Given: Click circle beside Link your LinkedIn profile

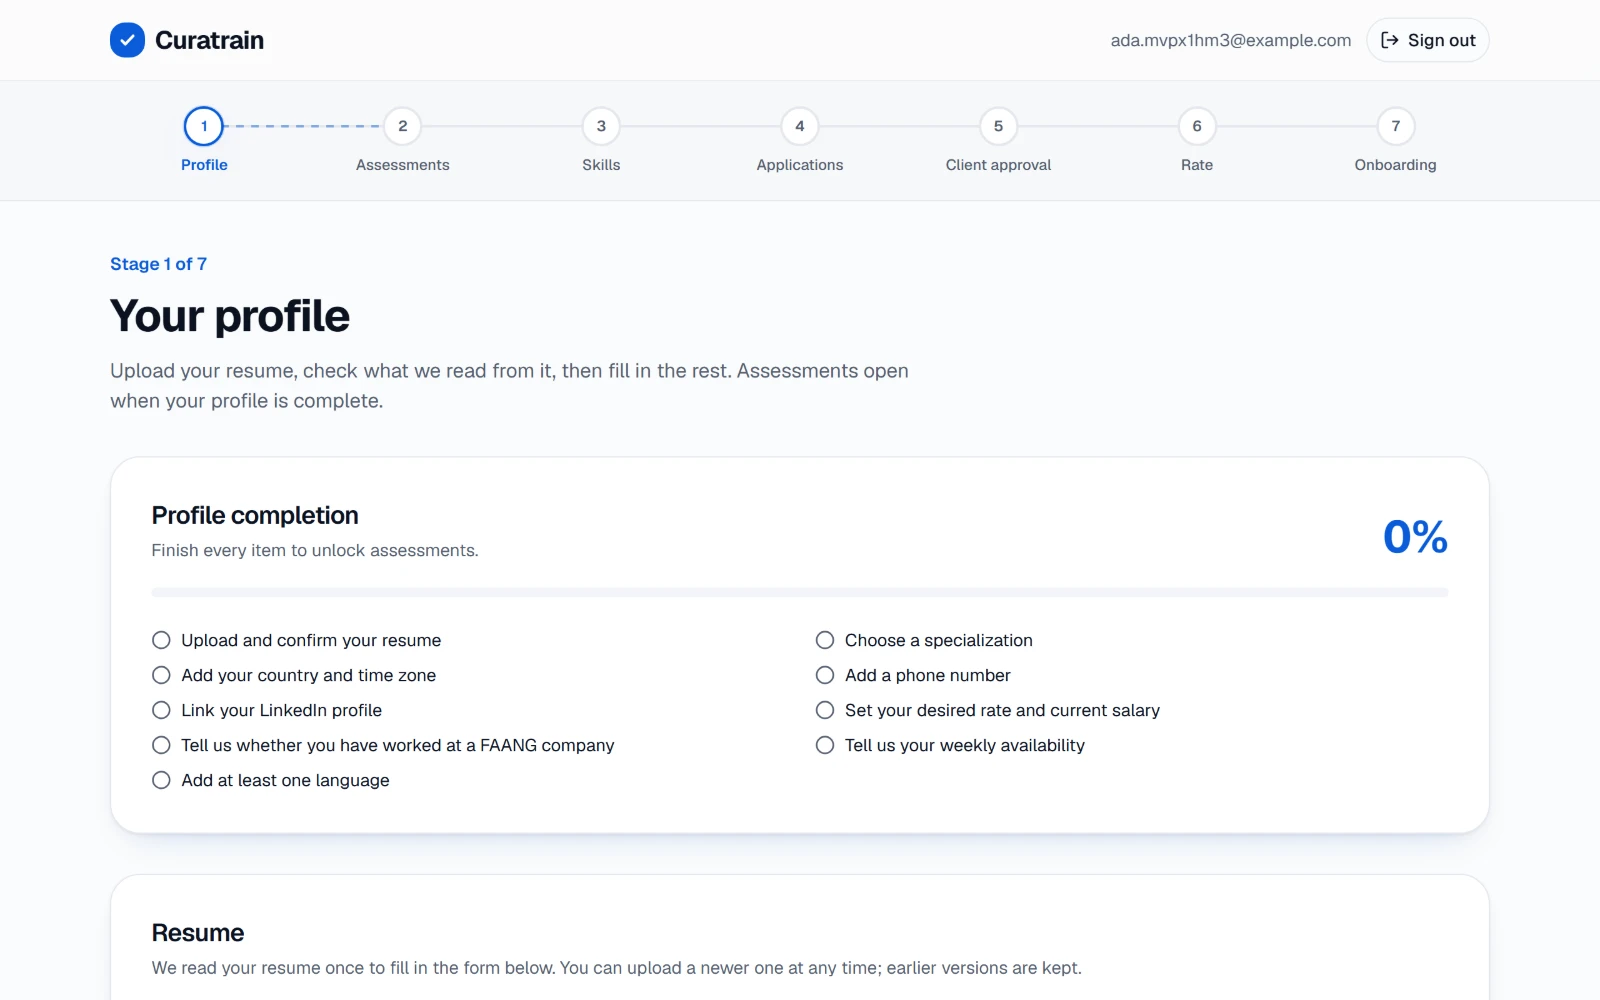Looking at the screenshot, I should (161, 710).
